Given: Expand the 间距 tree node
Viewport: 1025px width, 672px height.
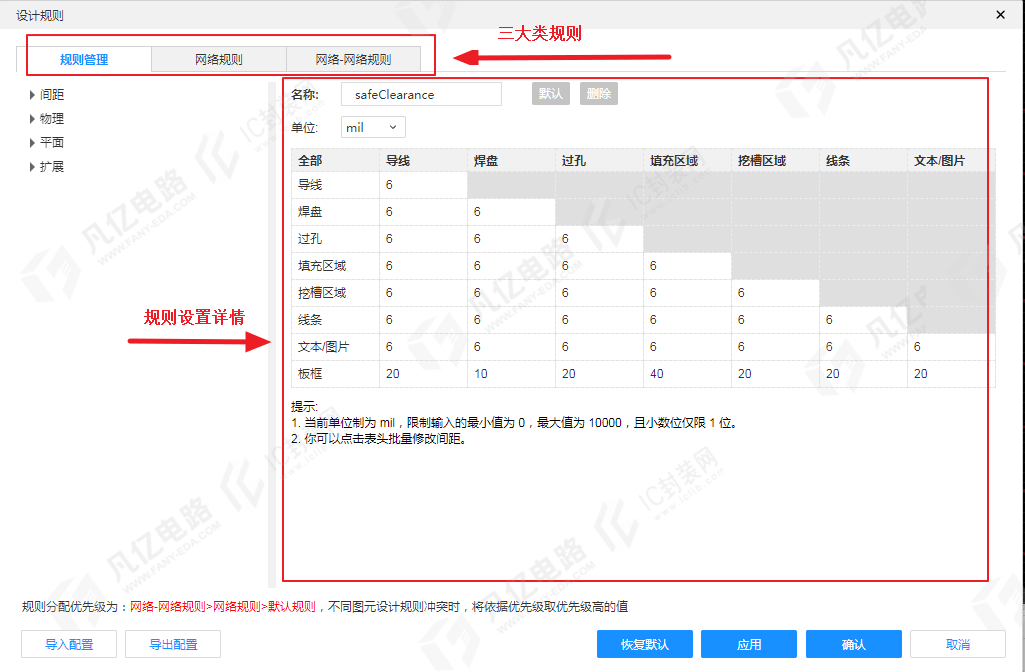Looking at the screenshot, I should [32, 95].
